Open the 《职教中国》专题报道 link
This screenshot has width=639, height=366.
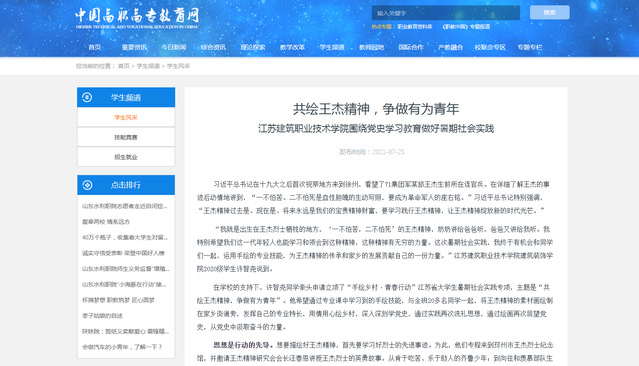(466, 26)
